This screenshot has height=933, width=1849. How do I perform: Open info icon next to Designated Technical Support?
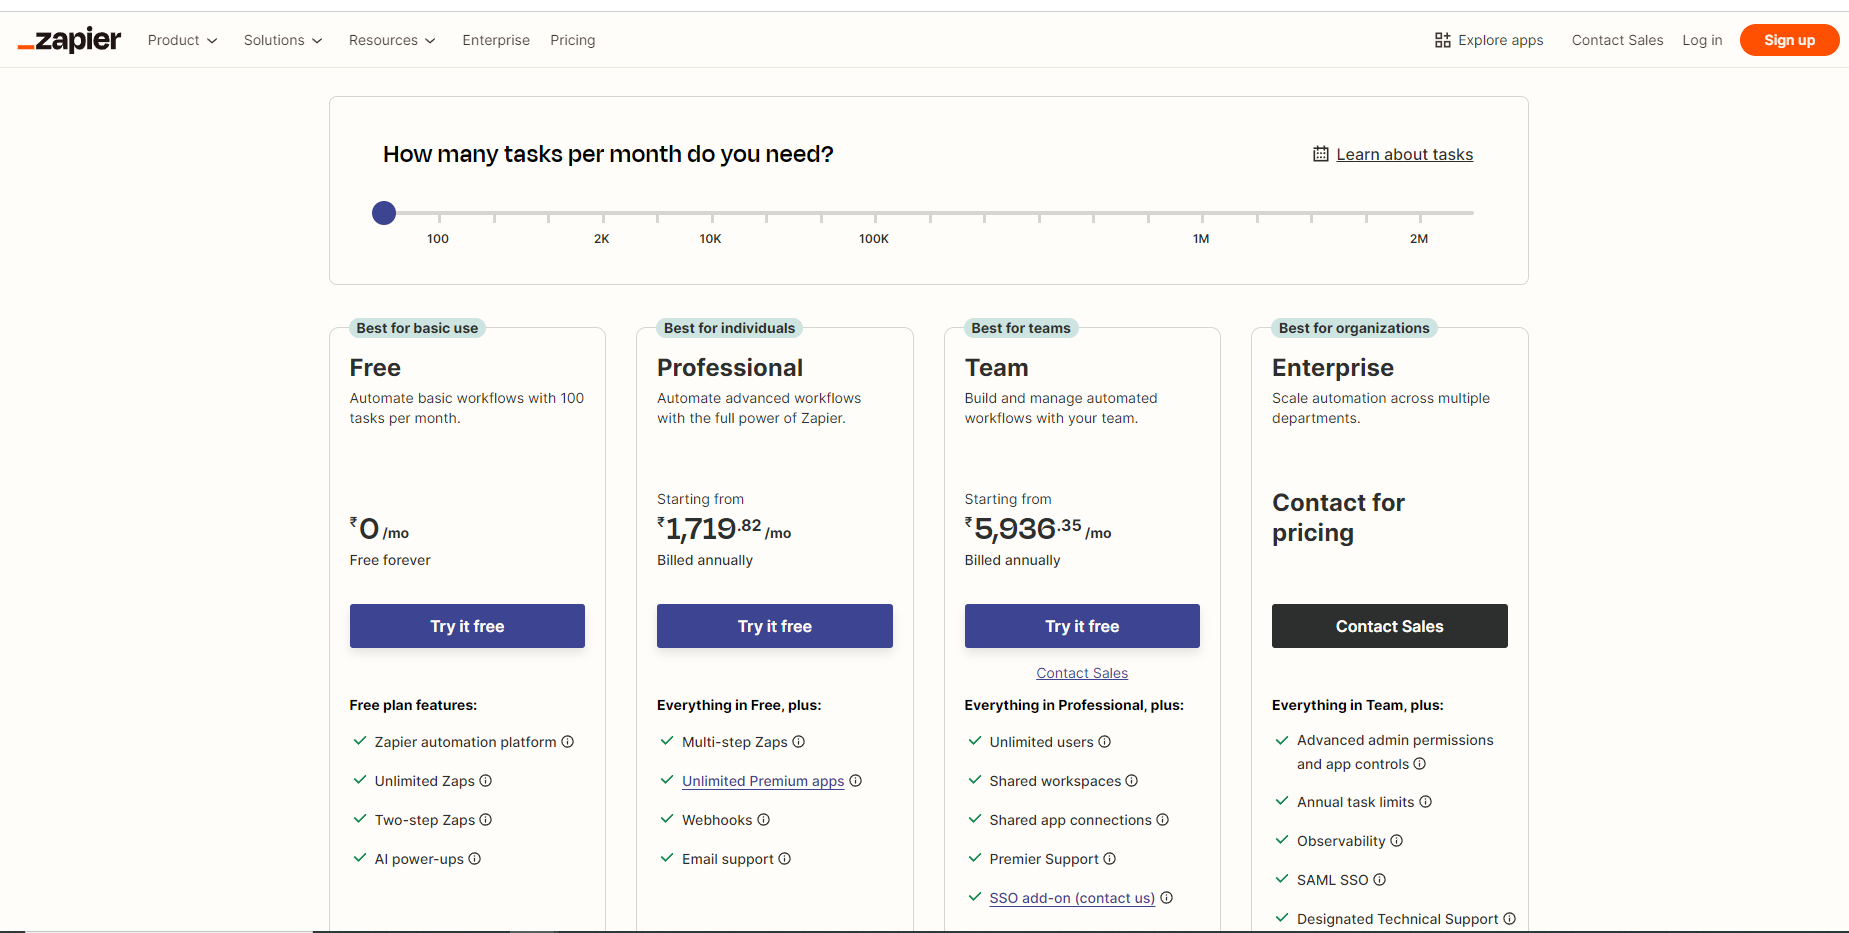click(x=1509, y=919)
